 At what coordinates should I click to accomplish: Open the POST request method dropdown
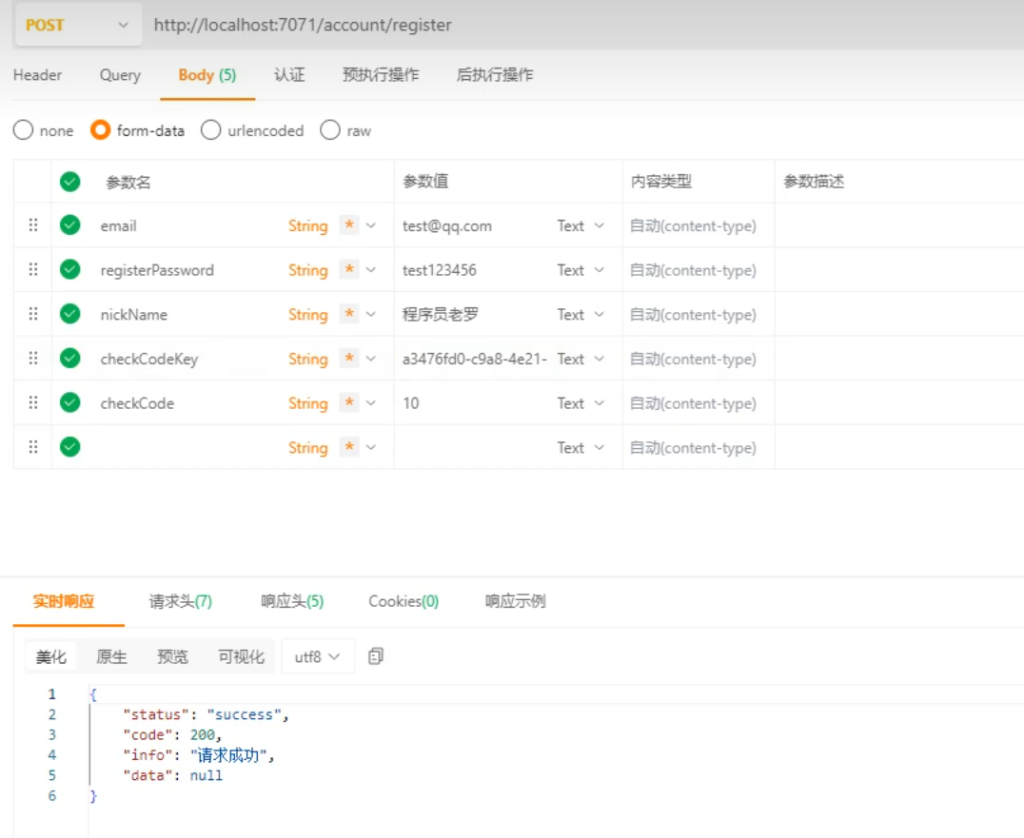tap(76, 25)
